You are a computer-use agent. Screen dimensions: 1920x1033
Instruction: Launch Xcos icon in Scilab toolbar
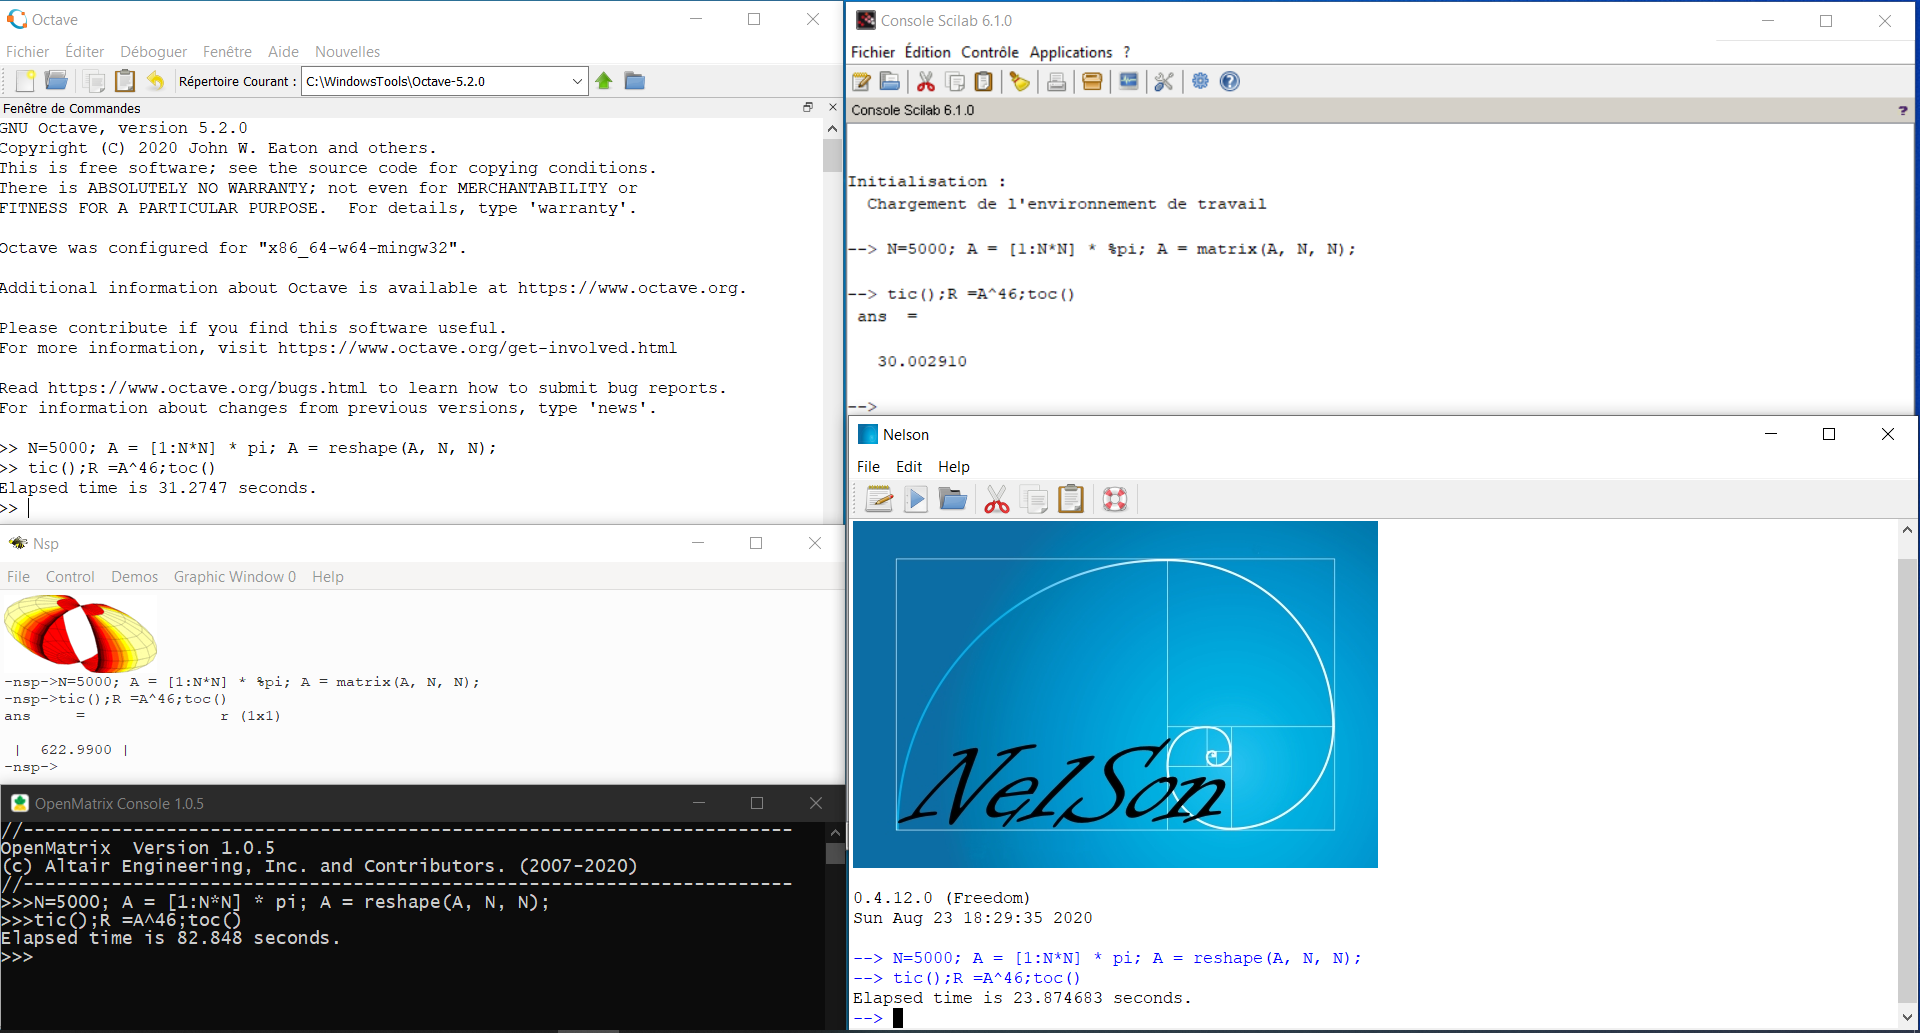(x=1128, y=82)
